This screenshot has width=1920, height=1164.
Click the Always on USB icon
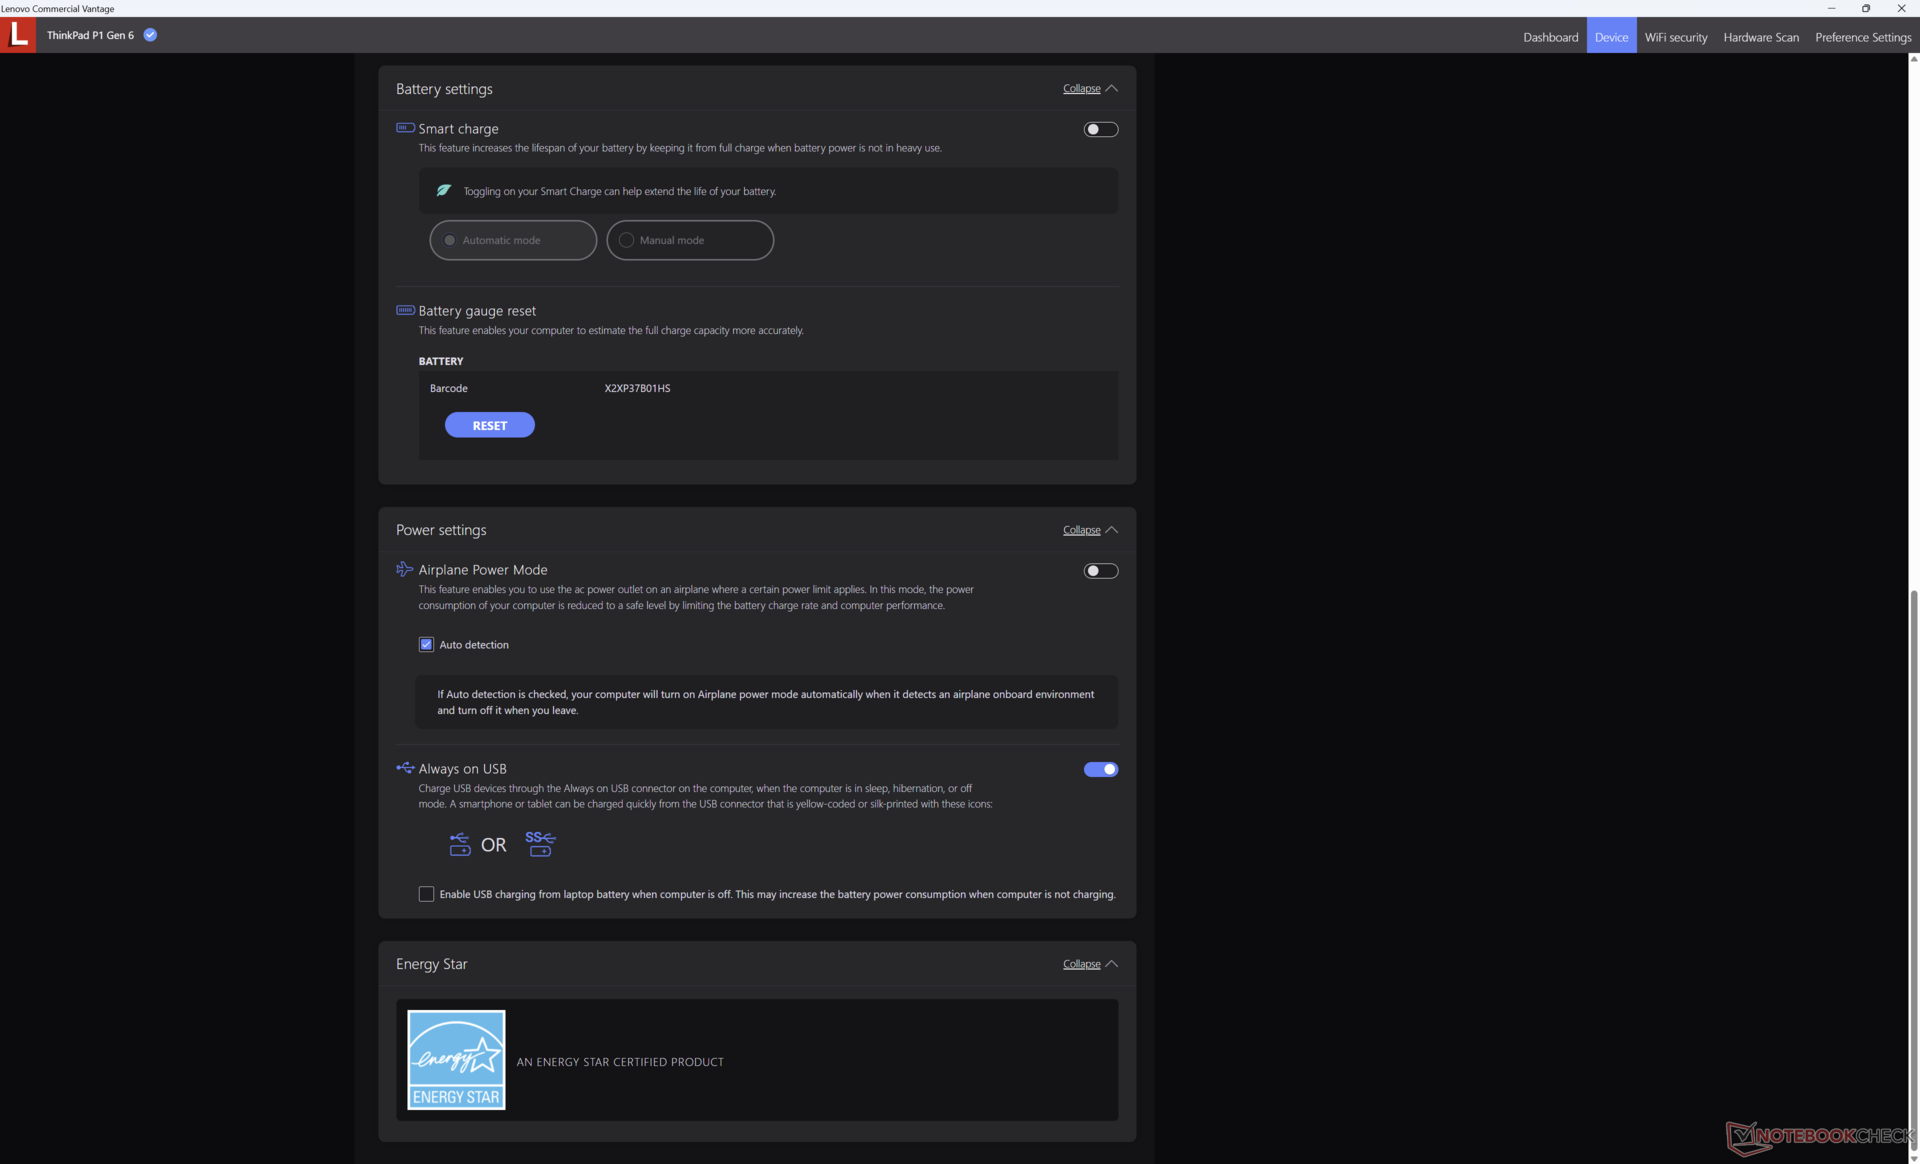pos(405,768)
